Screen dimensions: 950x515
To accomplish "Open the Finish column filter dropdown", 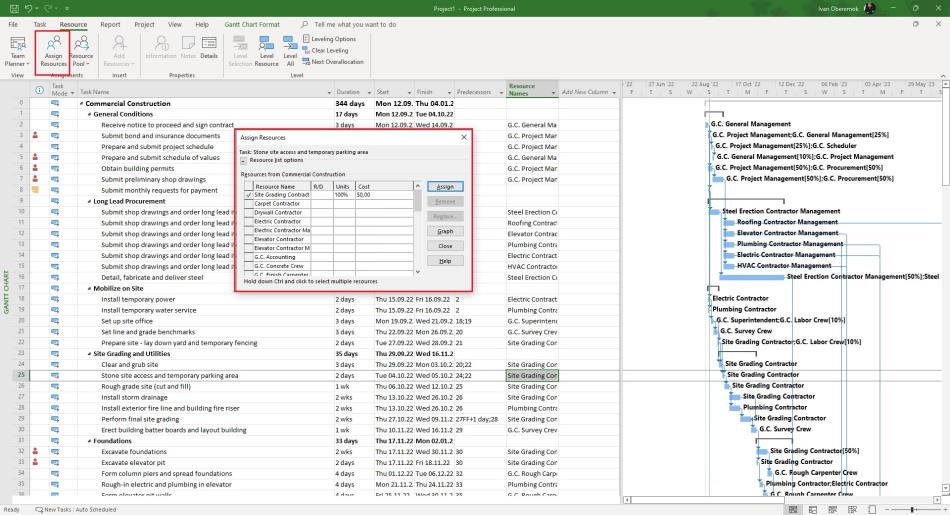I will coord(449,93).
